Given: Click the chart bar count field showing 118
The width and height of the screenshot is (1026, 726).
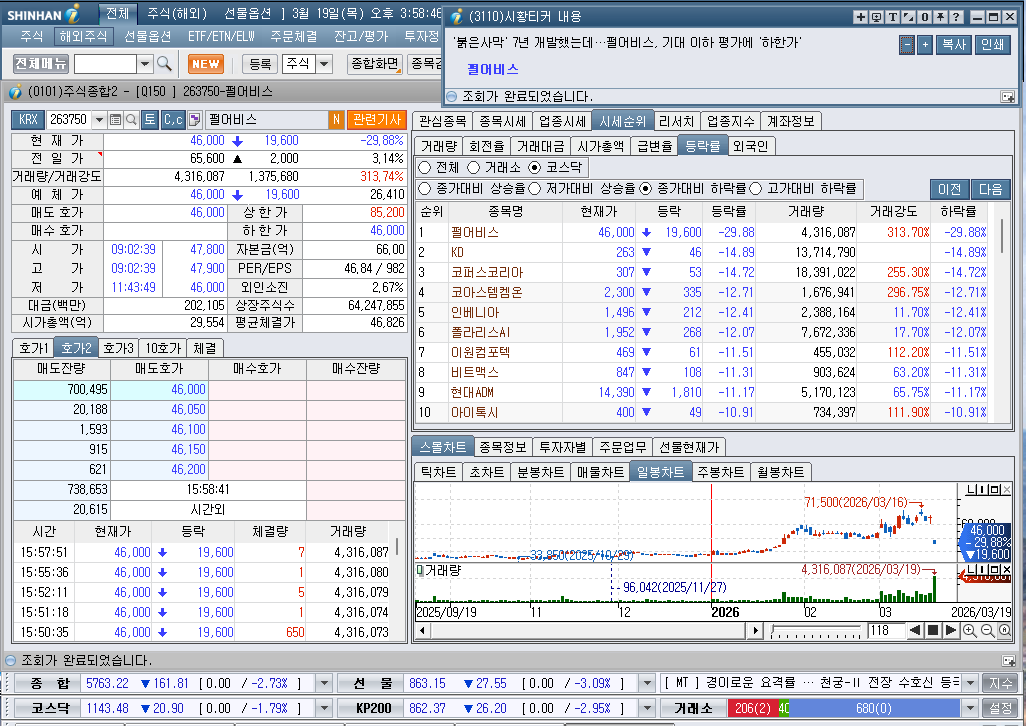Looking at the screenshot, I should tap(886, 631).
